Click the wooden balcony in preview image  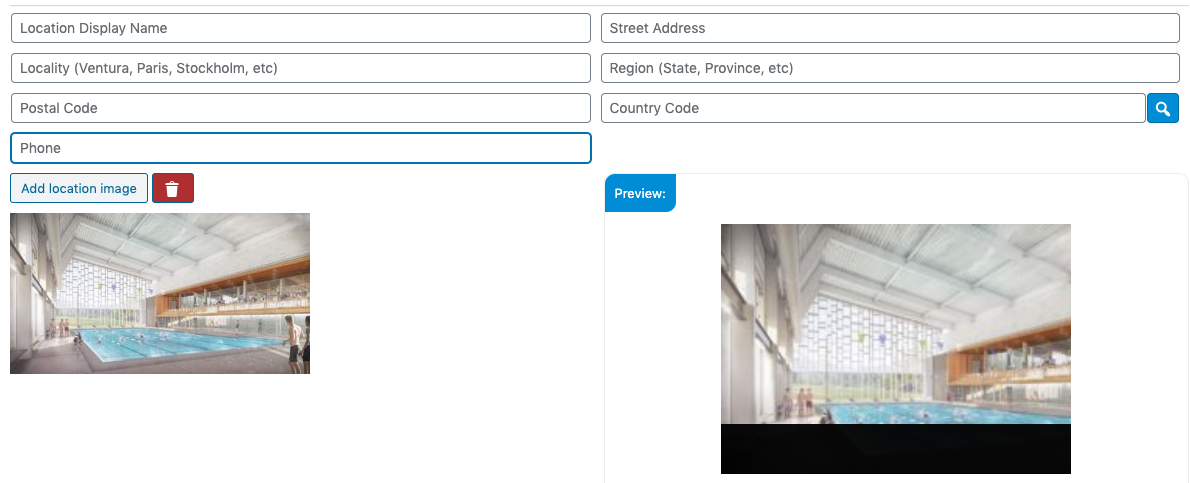click(1010, 365)
